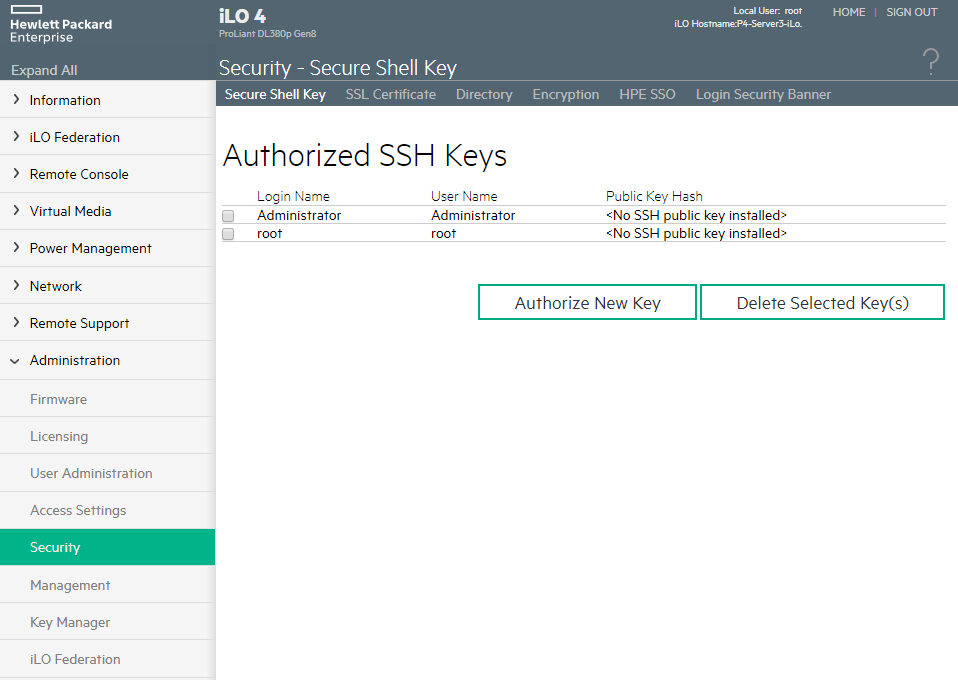
Task: Click Expand All in the sidebar
Action: point(44,70)
